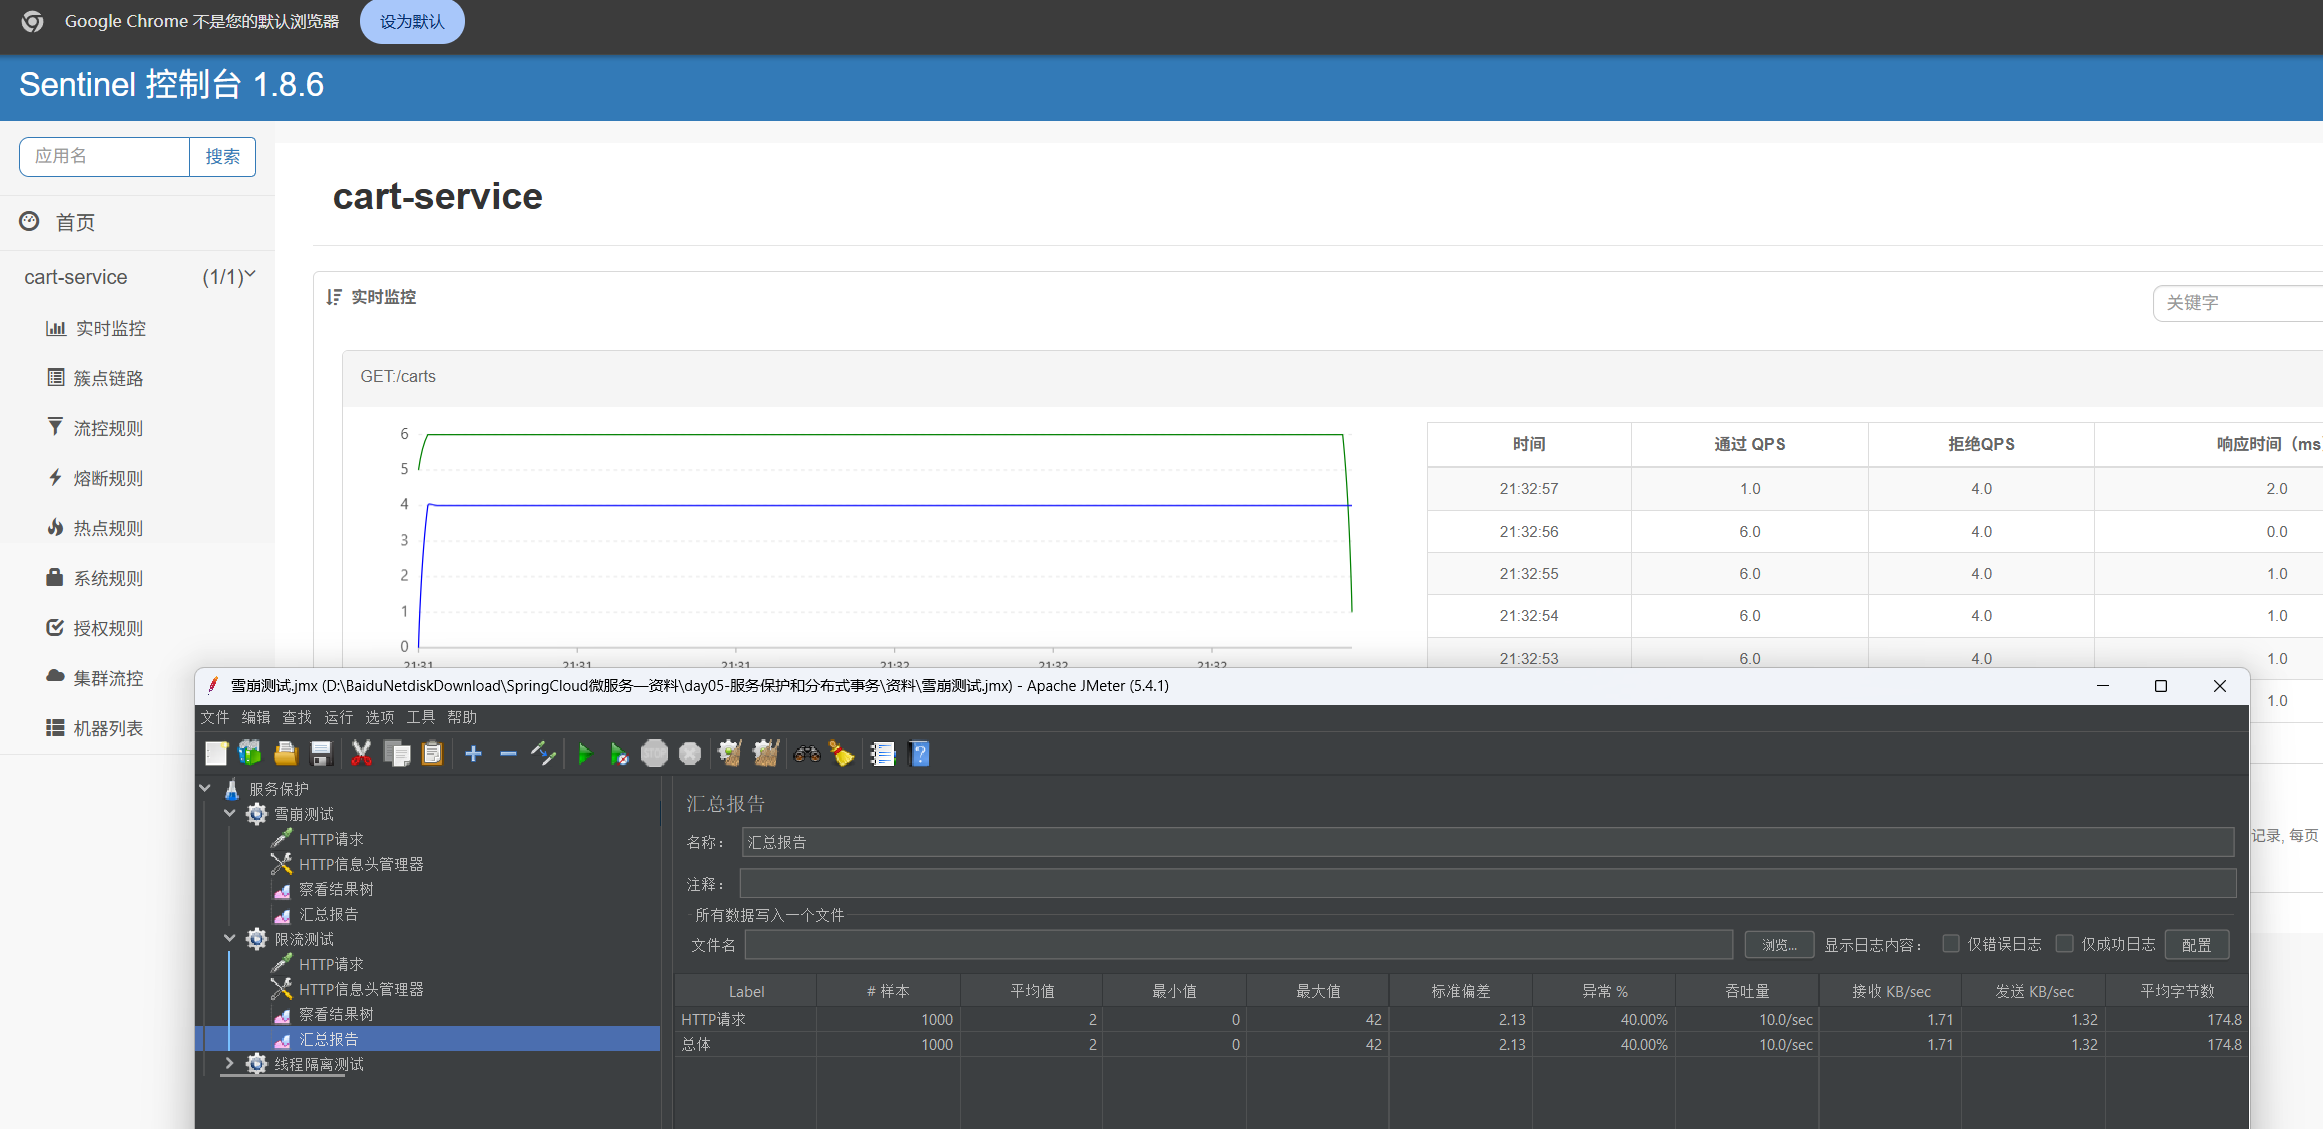This screenshot has width=2323, height=1129.
Task: Start the JMeter test run
Action: tap(585, 753)
